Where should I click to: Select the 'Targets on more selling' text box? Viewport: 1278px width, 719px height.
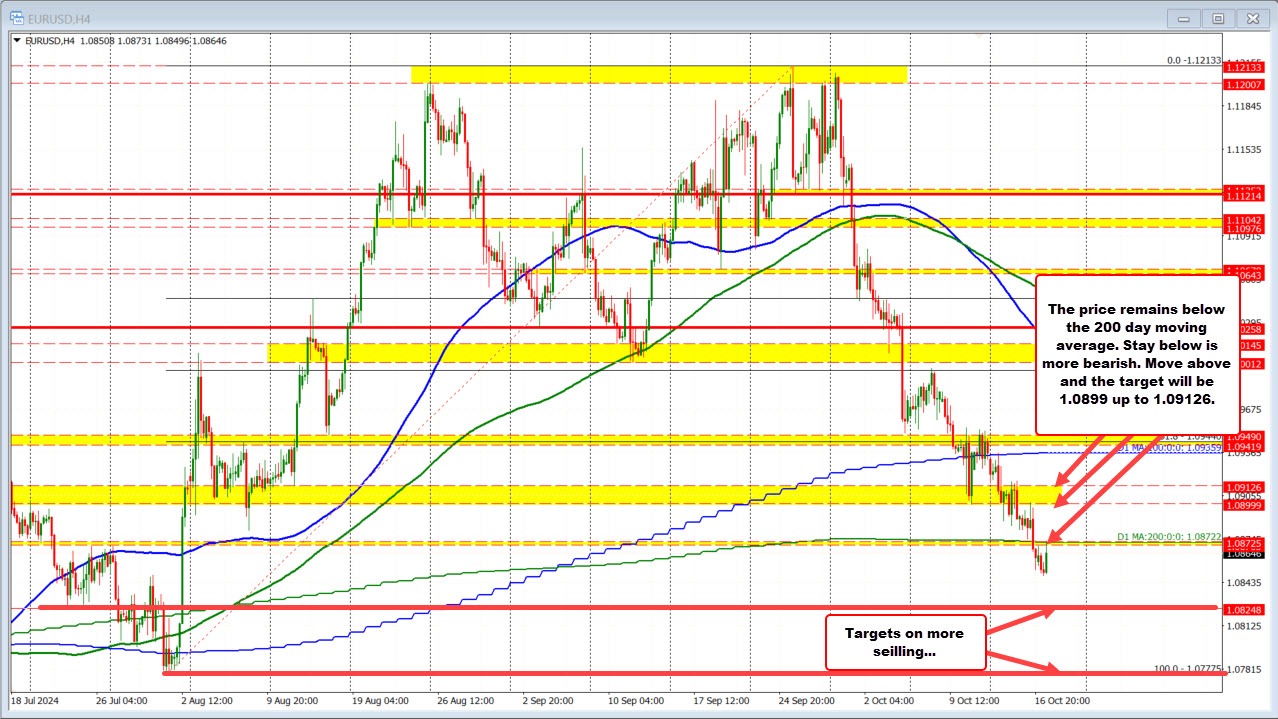click(x=905, y=642)
